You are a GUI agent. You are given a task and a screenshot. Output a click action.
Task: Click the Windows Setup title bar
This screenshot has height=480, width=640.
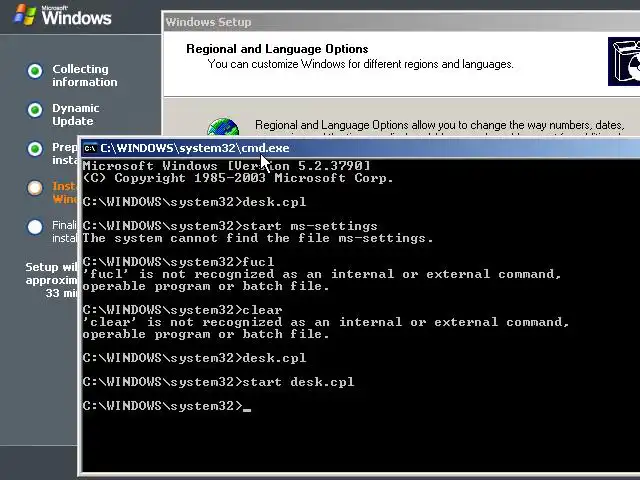[401, 22]
